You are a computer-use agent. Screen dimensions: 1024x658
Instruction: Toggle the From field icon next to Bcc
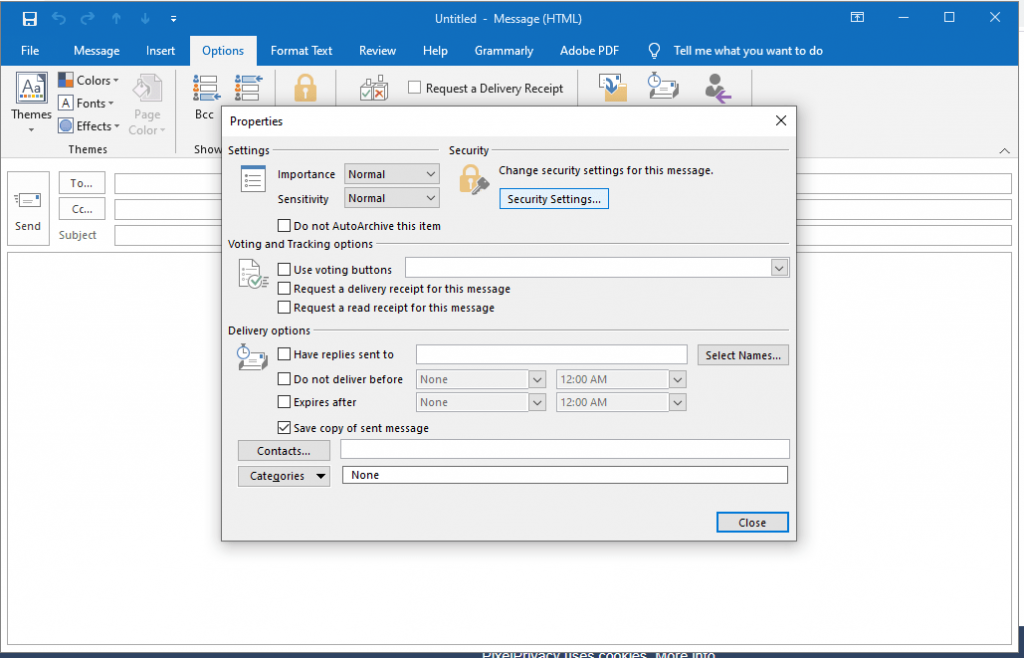tap(248, 87)
